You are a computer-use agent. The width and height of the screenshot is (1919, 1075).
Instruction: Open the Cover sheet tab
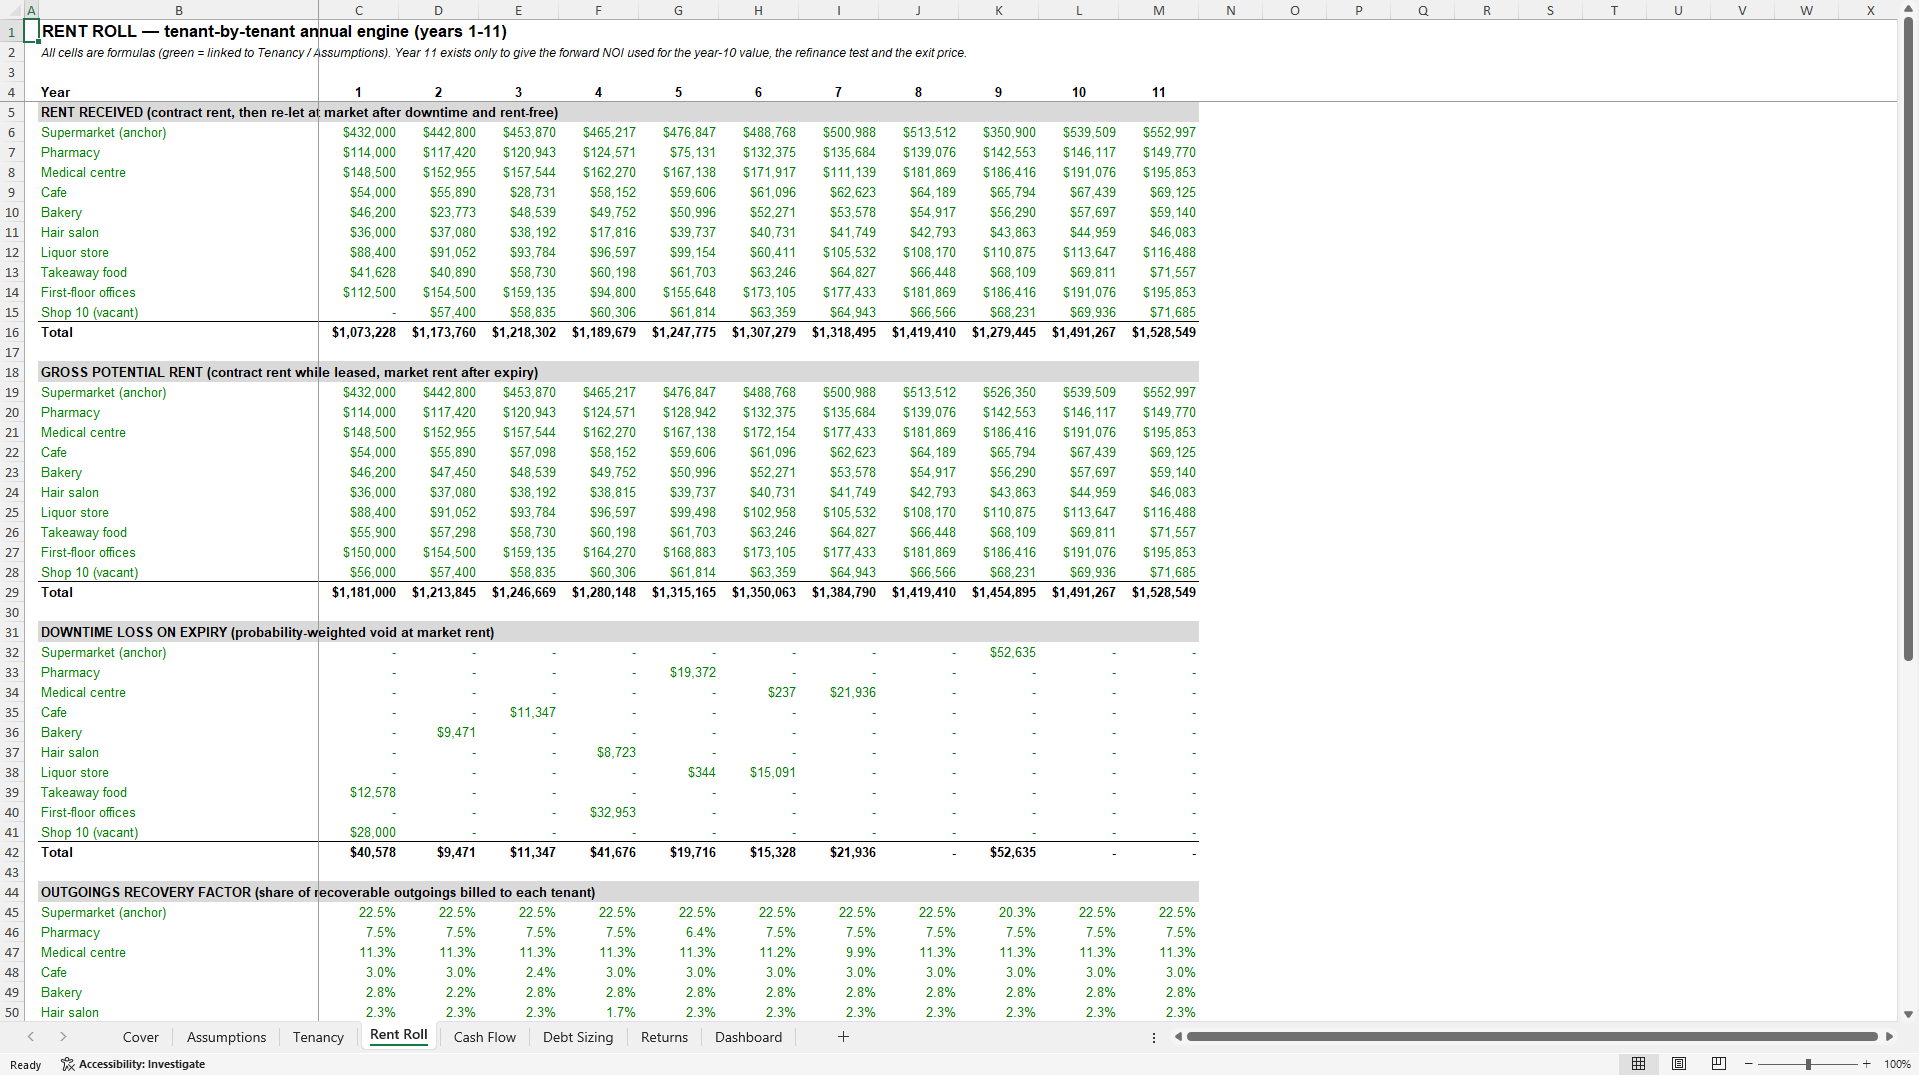tap(140, 1037)
